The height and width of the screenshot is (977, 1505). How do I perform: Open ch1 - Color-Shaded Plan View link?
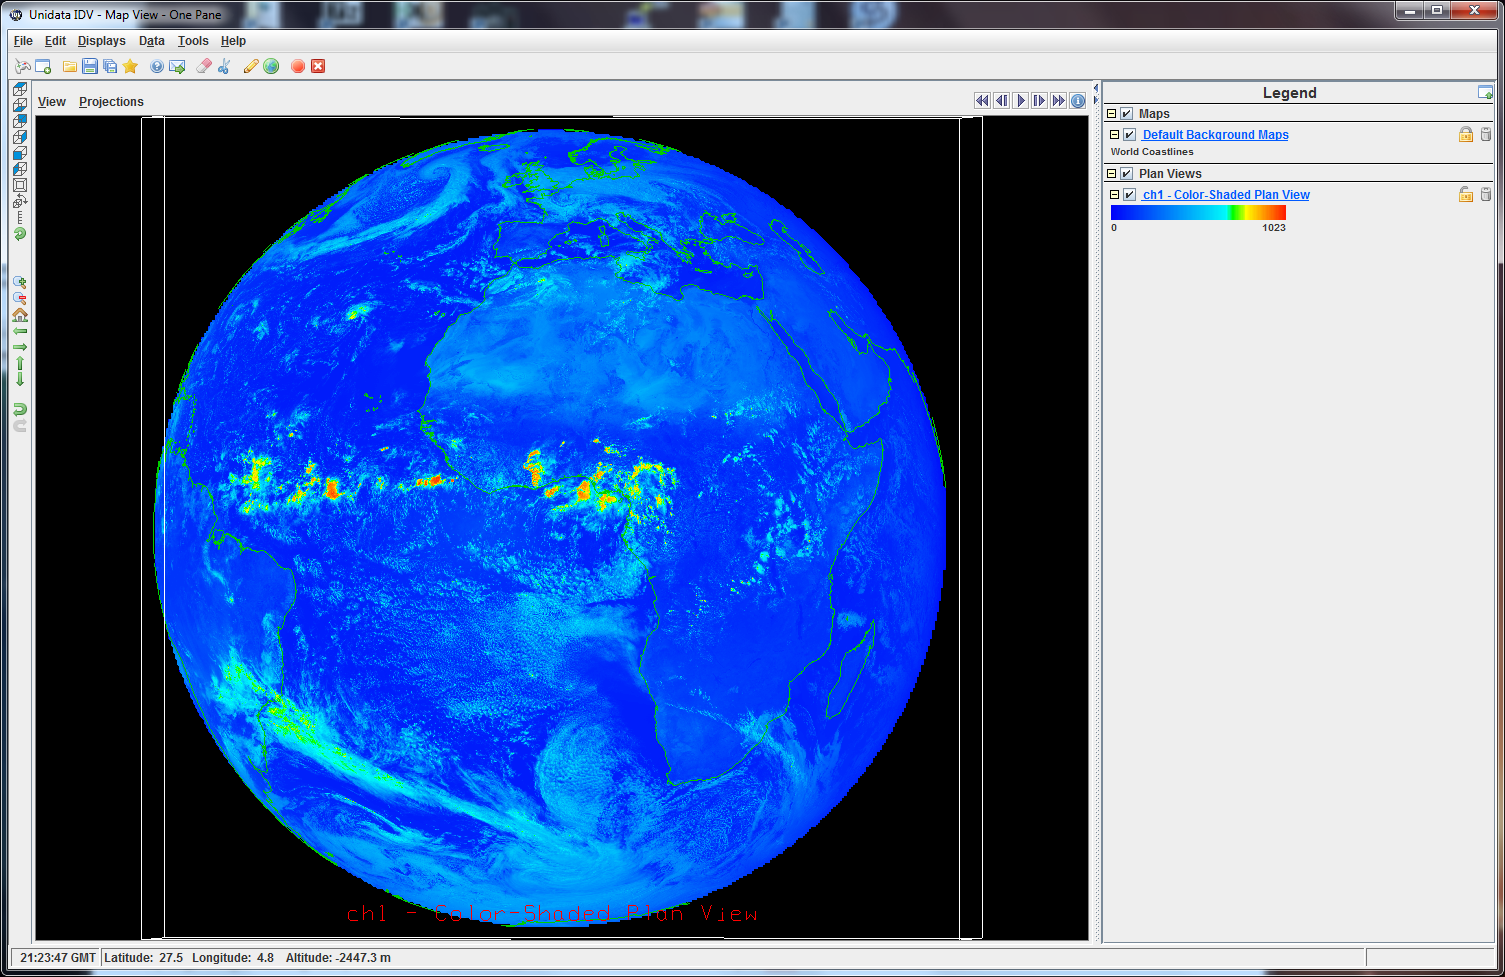click(1226, 195)
